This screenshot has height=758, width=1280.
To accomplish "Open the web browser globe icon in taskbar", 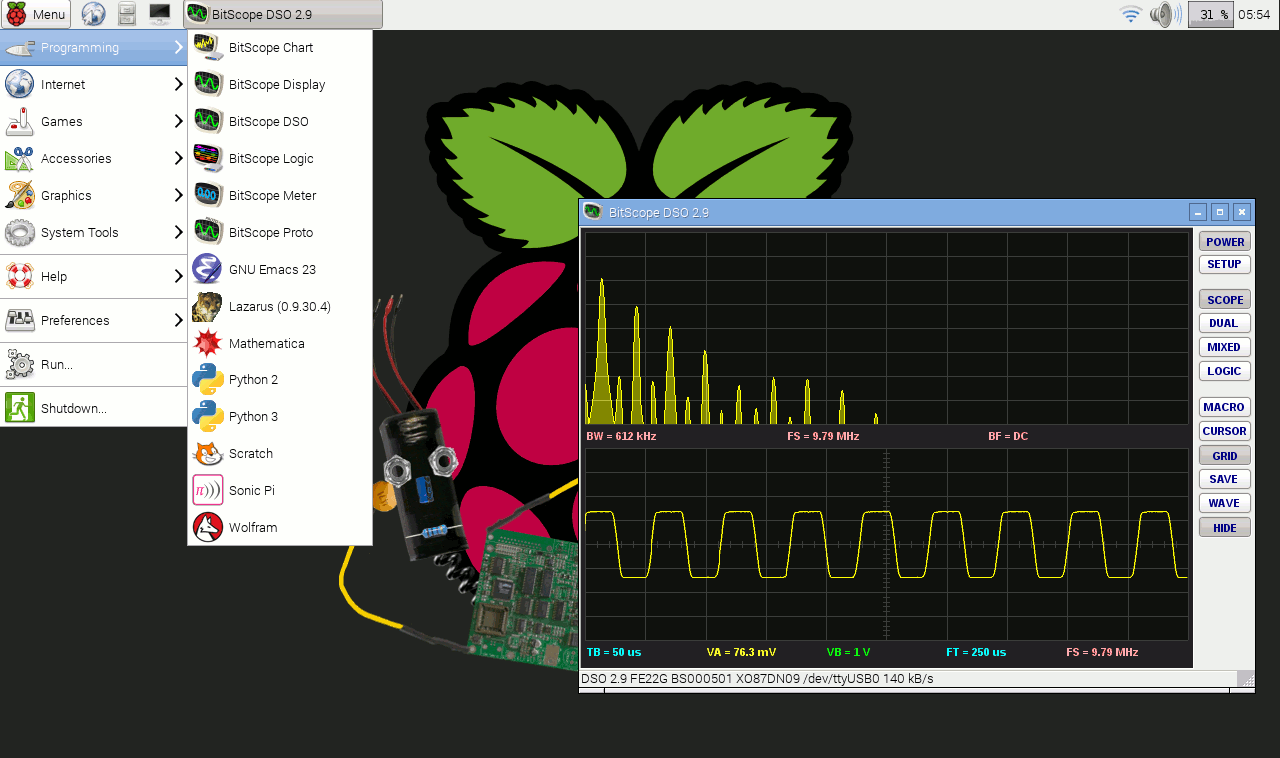I will click(93, 14).
